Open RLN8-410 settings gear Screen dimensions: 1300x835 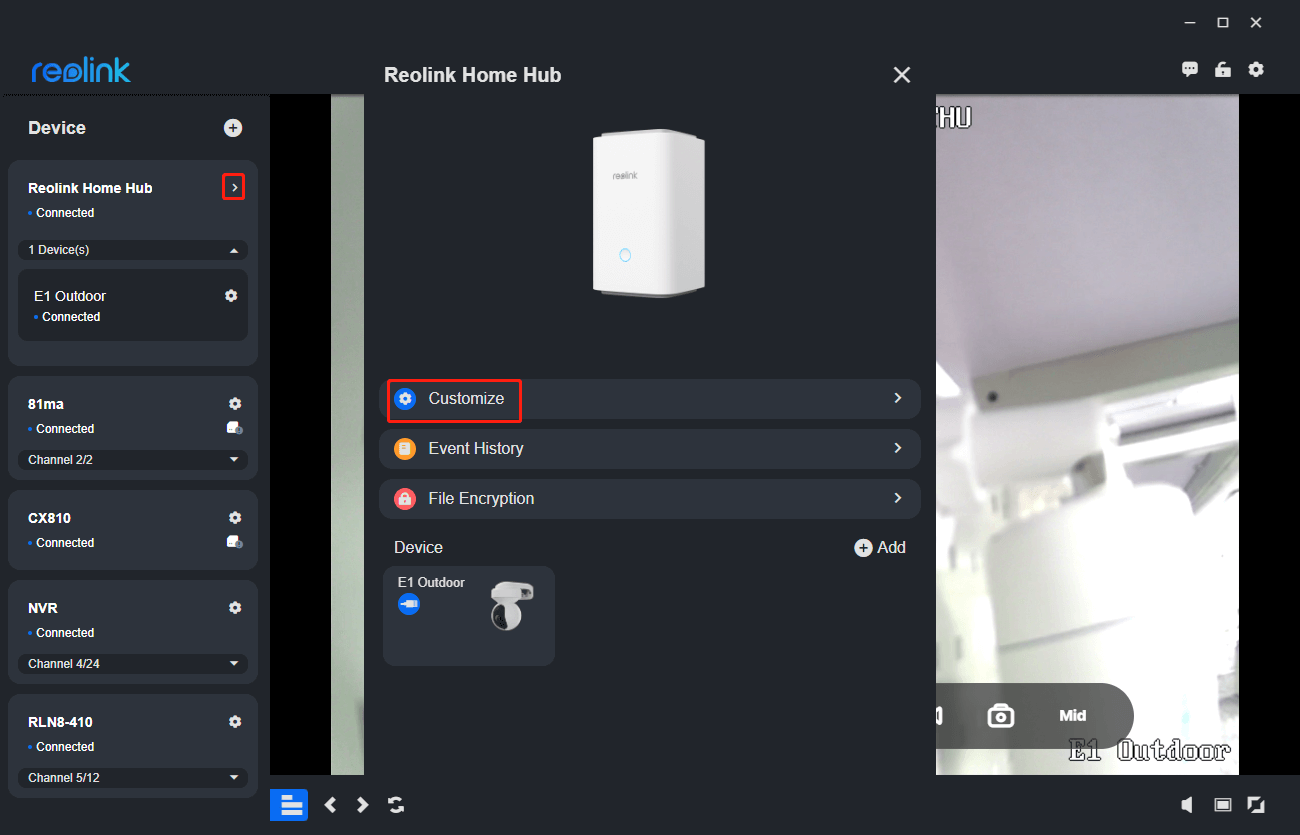point(235,722)
